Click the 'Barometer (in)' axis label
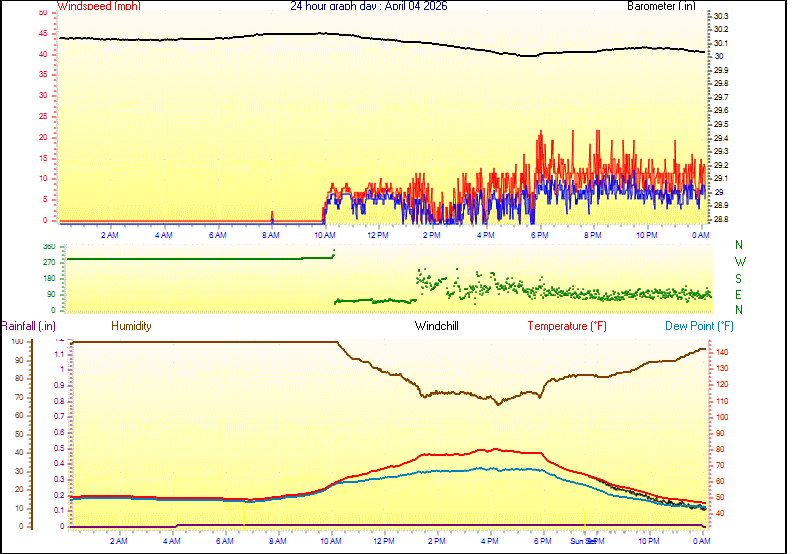Screen dimensions: 798x554 661,6
